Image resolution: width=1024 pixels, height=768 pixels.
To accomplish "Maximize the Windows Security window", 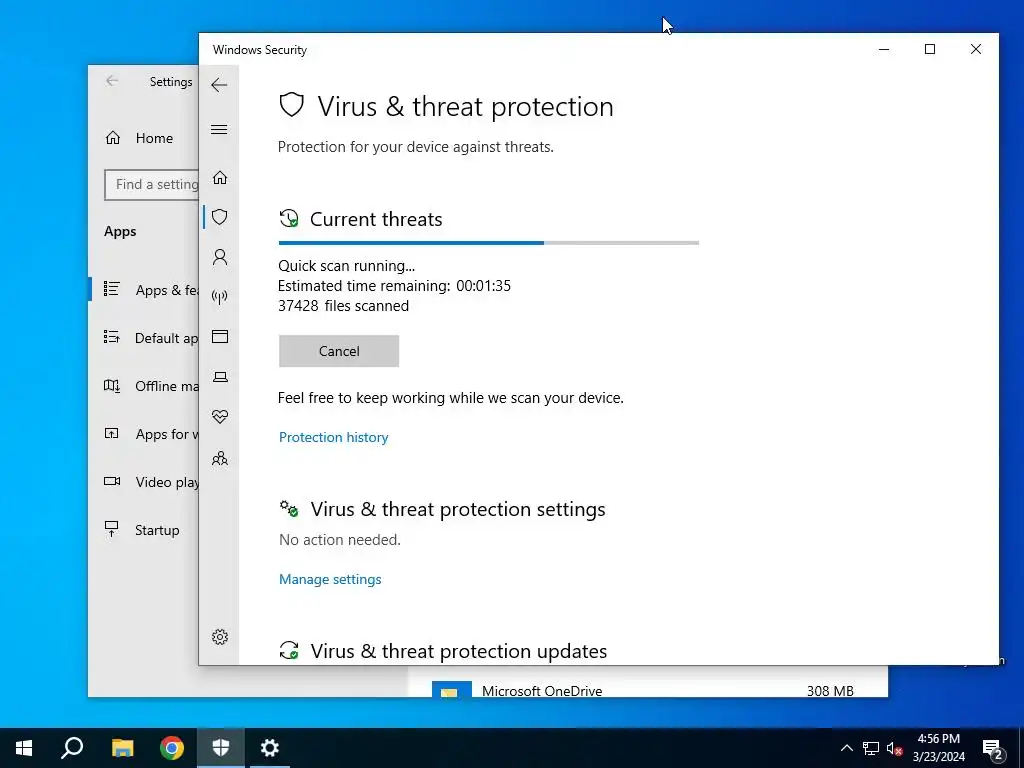I will [930, 49].
